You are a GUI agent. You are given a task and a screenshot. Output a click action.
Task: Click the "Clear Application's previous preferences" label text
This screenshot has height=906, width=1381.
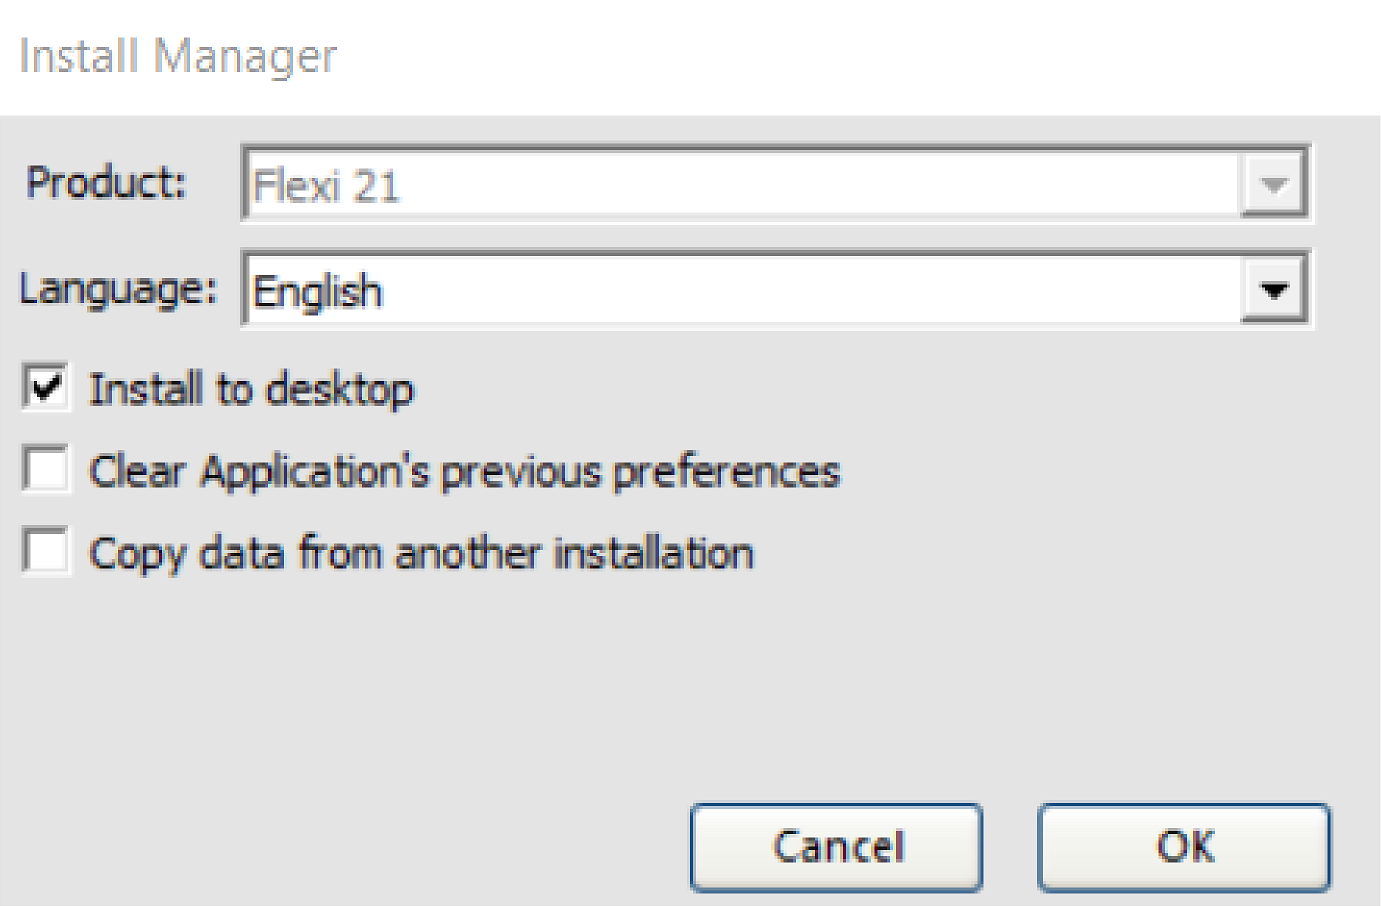tap(464, 471)
